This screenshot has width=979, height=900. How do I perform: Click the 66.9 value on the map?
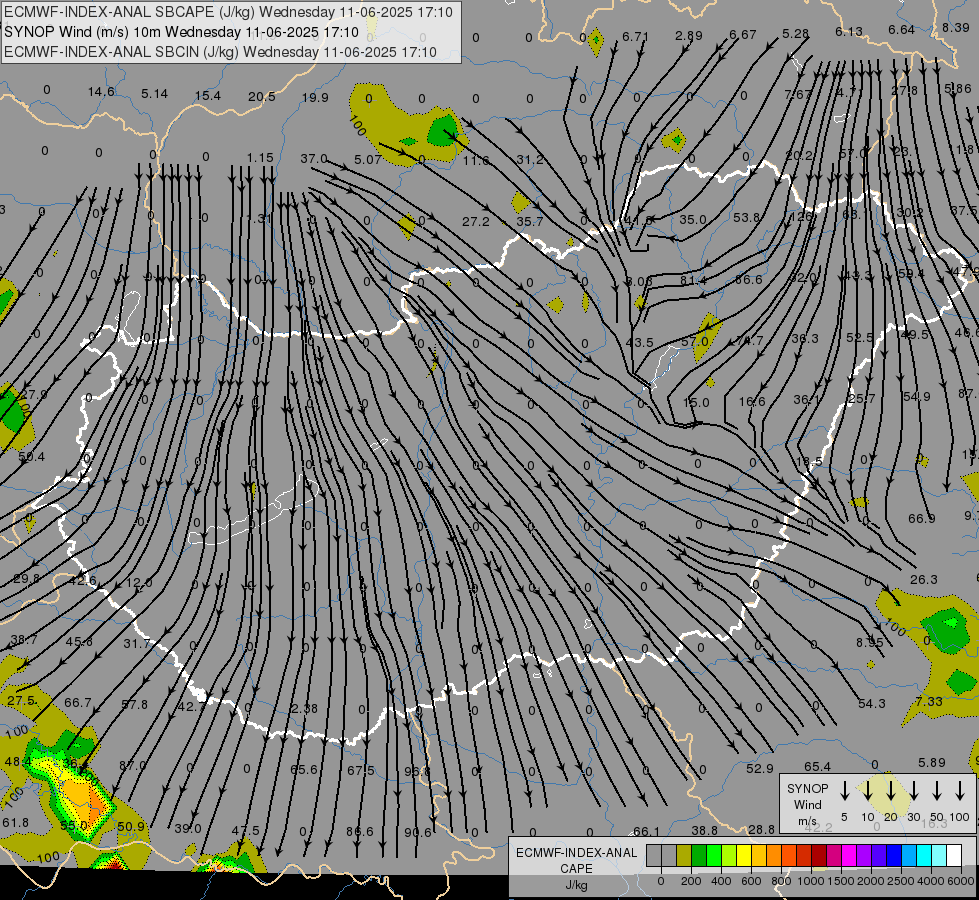click(922, 518)
